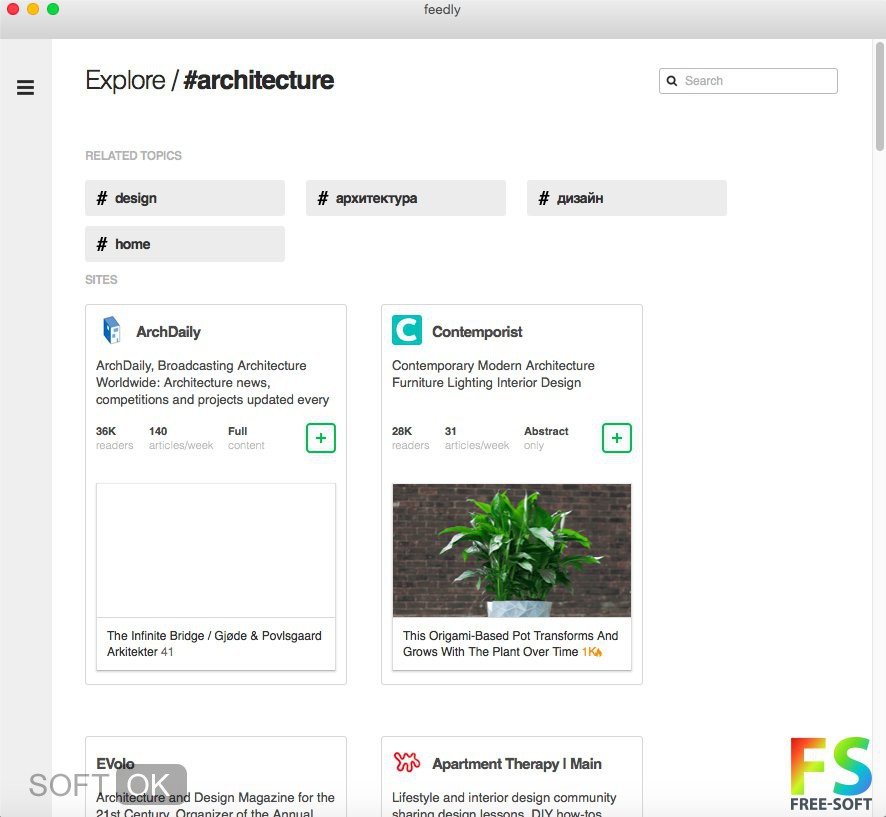Viewport: 886px width, 817px height.
Task: Follow Contemporist with the plus button
Action: [617, 438]
